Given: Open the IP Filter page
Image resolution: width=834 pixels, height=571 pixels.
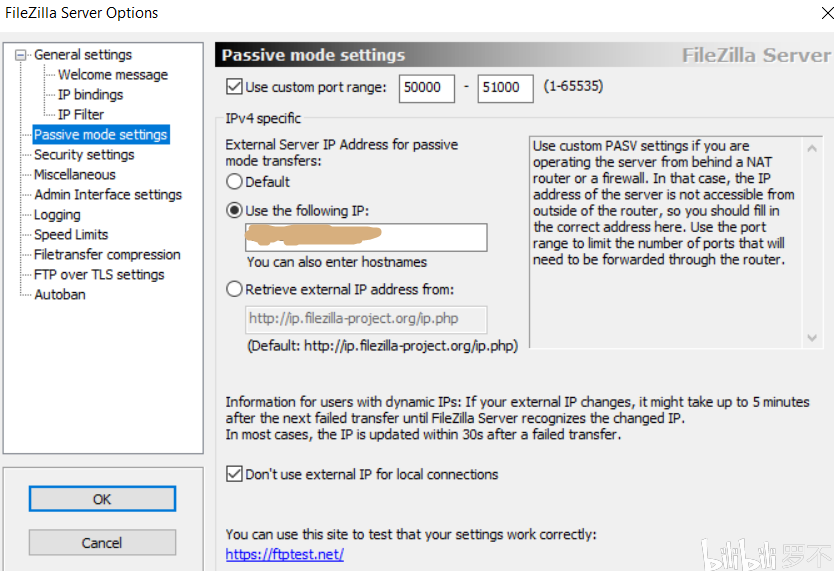Looking at the screenshot, I should pos(81,114).
